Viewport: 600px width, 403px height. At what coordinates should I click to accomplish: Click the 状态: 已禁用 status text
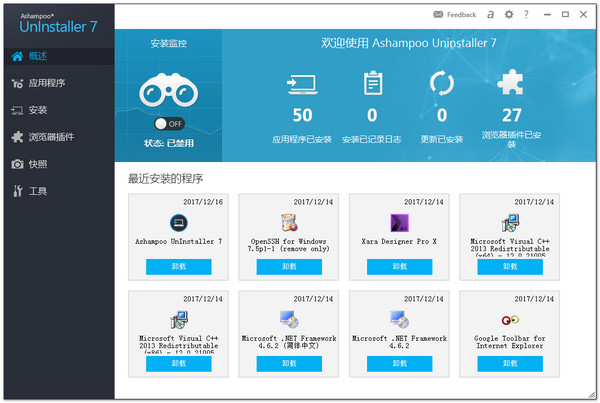pyautogui.click(x=169, y=144)
